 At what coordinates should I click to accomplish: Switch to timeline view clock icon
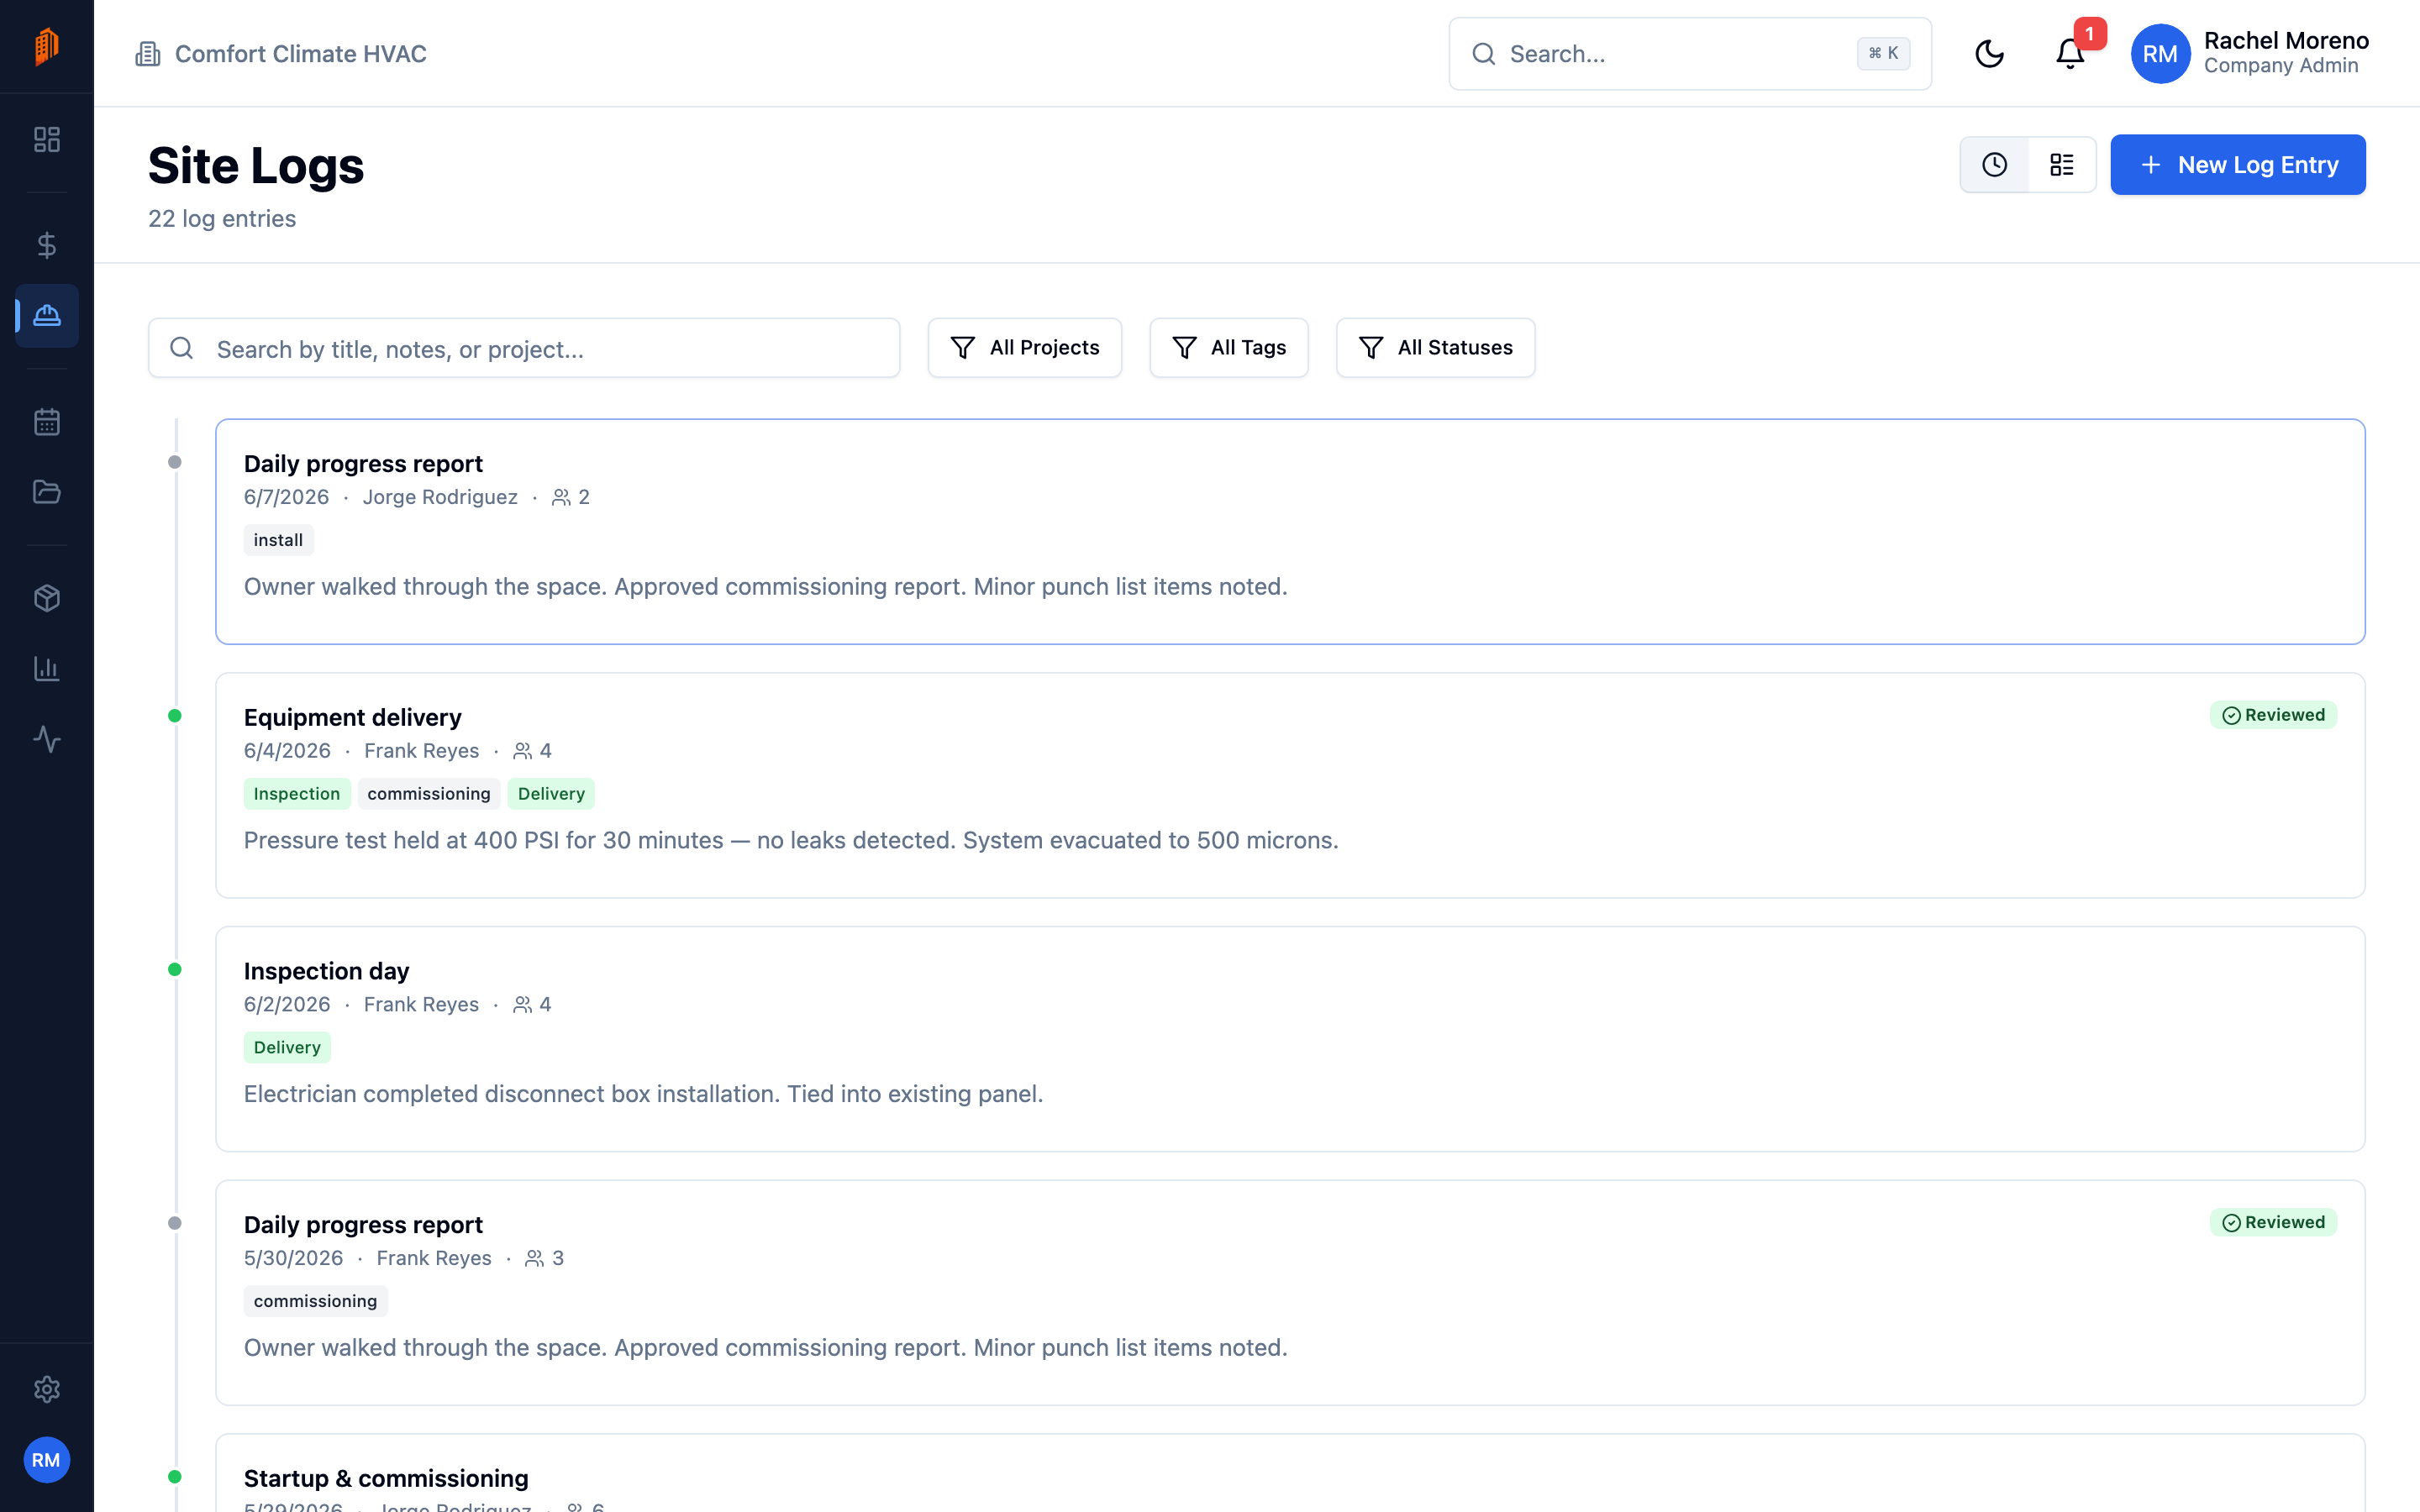click(x=1994, y=165)
